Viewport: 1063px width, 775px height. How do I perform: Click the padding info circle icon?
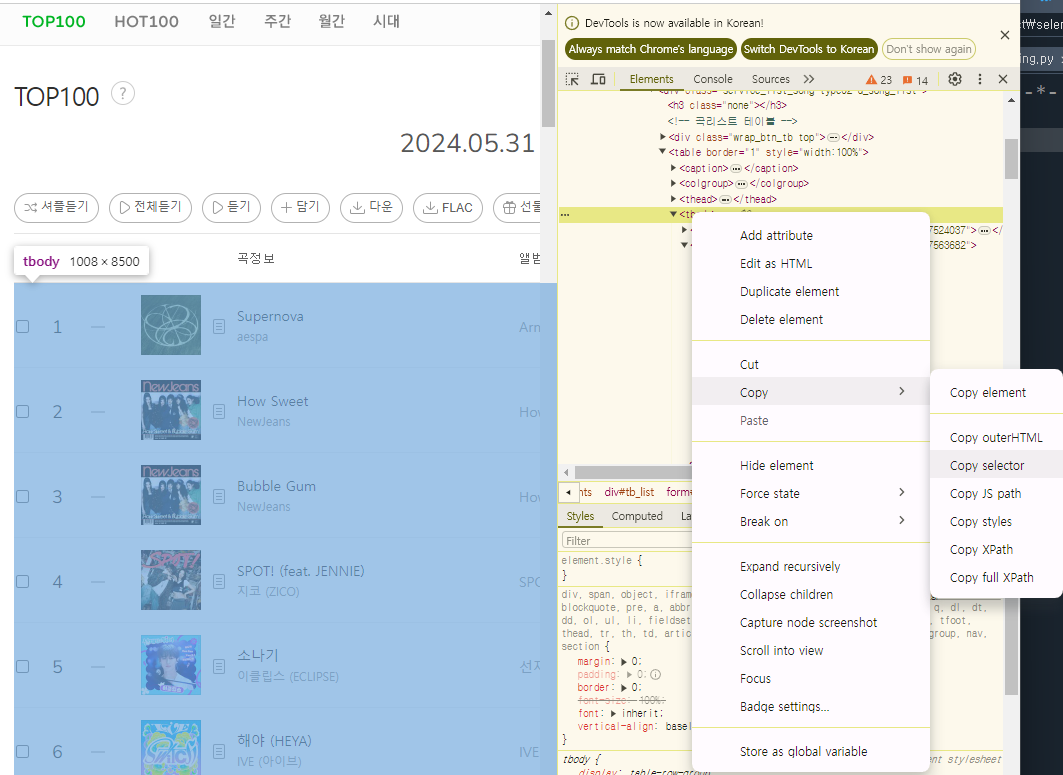(x=656, y=675)
